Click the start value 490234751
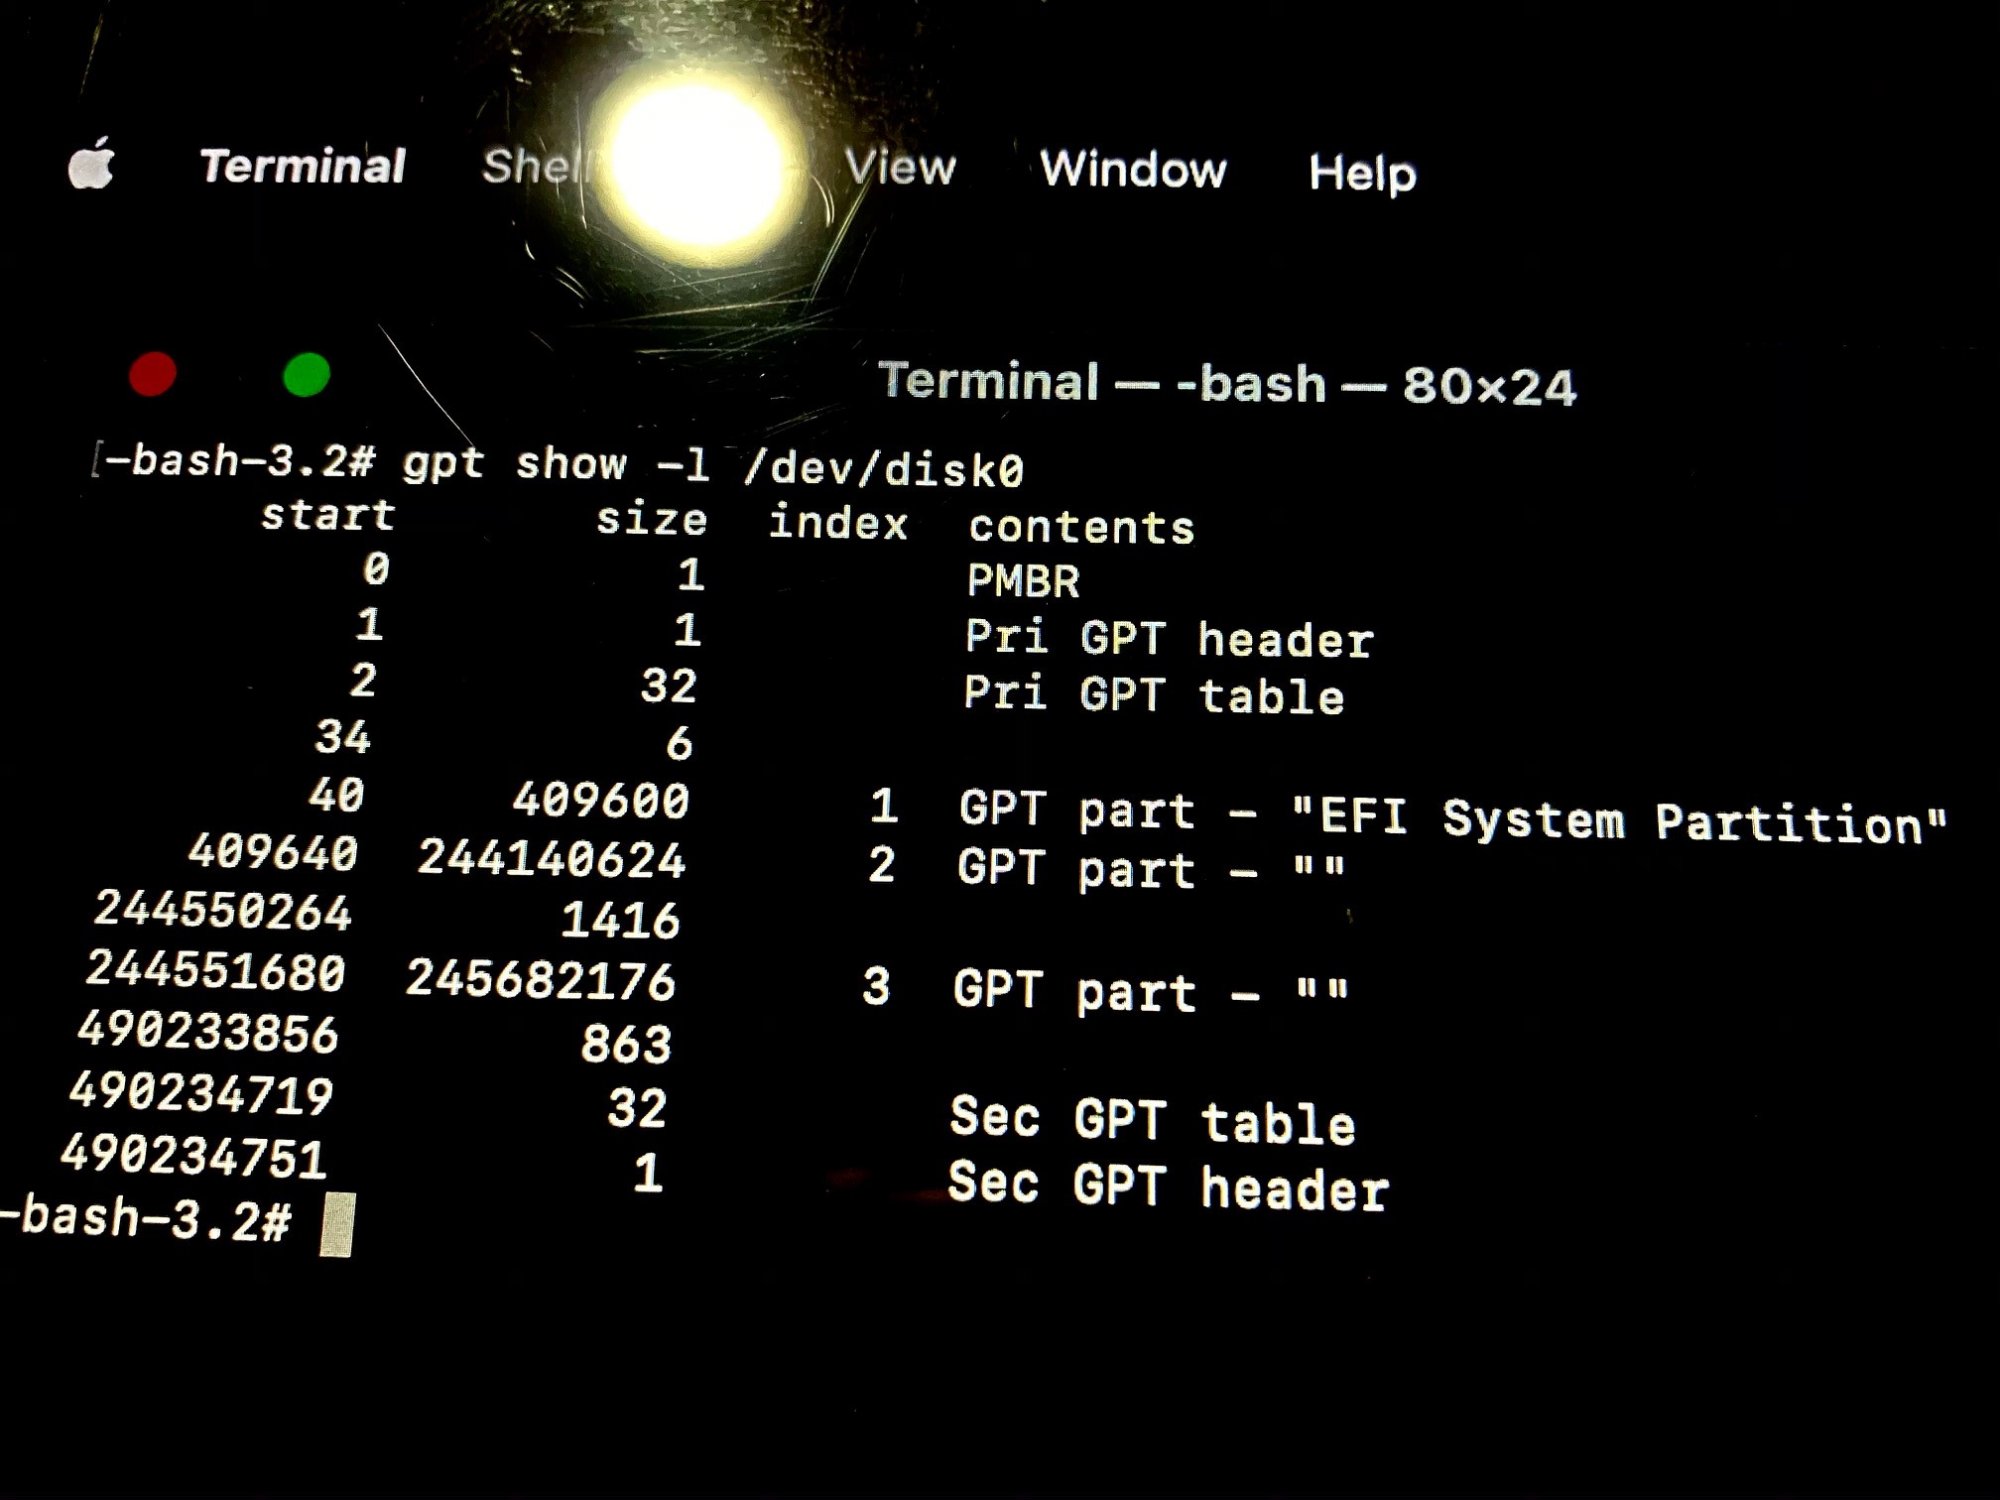Viewport: 2000px width, 1500px height. [x=194, y=1157]
